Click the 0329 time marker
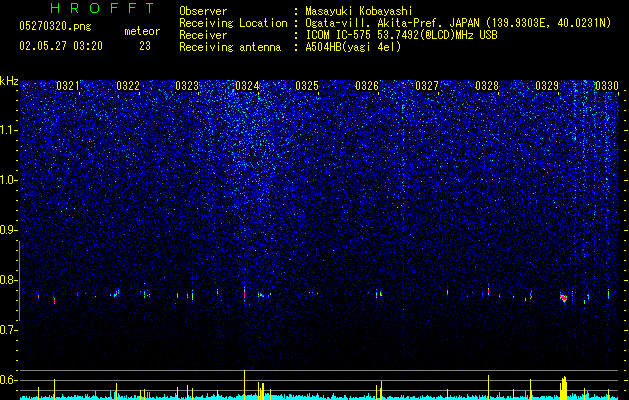The width and height of the screenshot is (629, 400). click(547, 86)
